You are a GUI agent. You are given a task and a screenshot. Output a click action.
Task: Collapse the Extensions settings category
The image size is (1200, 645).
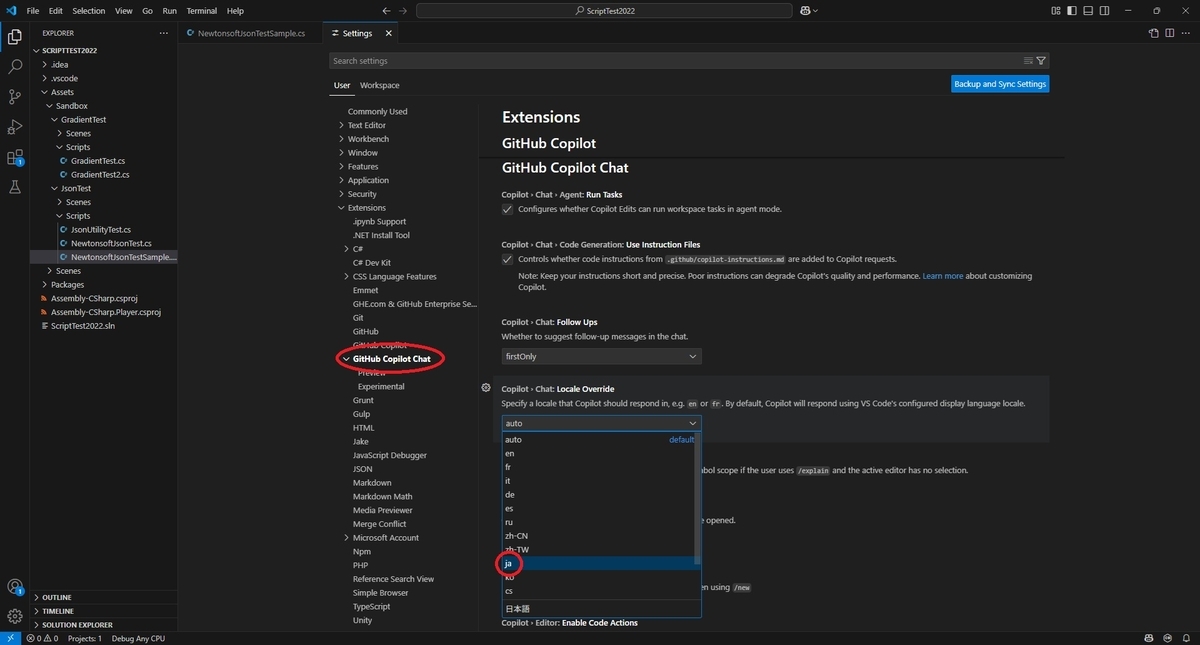click(341, 208)
